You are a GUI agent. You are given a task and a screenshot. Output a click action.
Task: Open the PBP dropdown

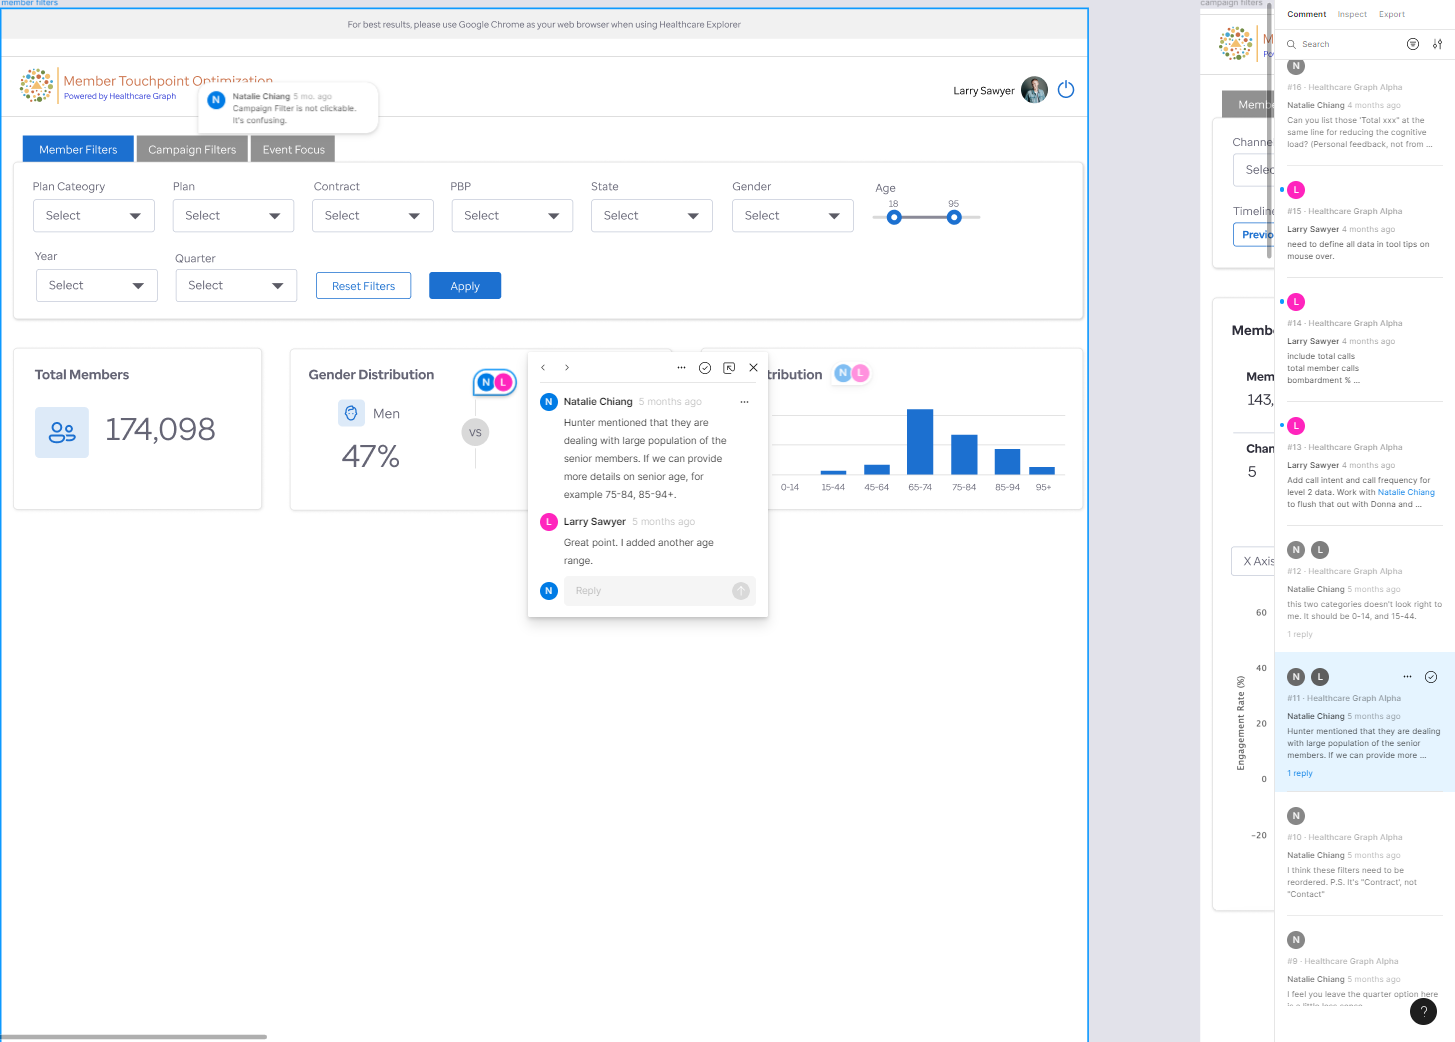pos(512,216)
